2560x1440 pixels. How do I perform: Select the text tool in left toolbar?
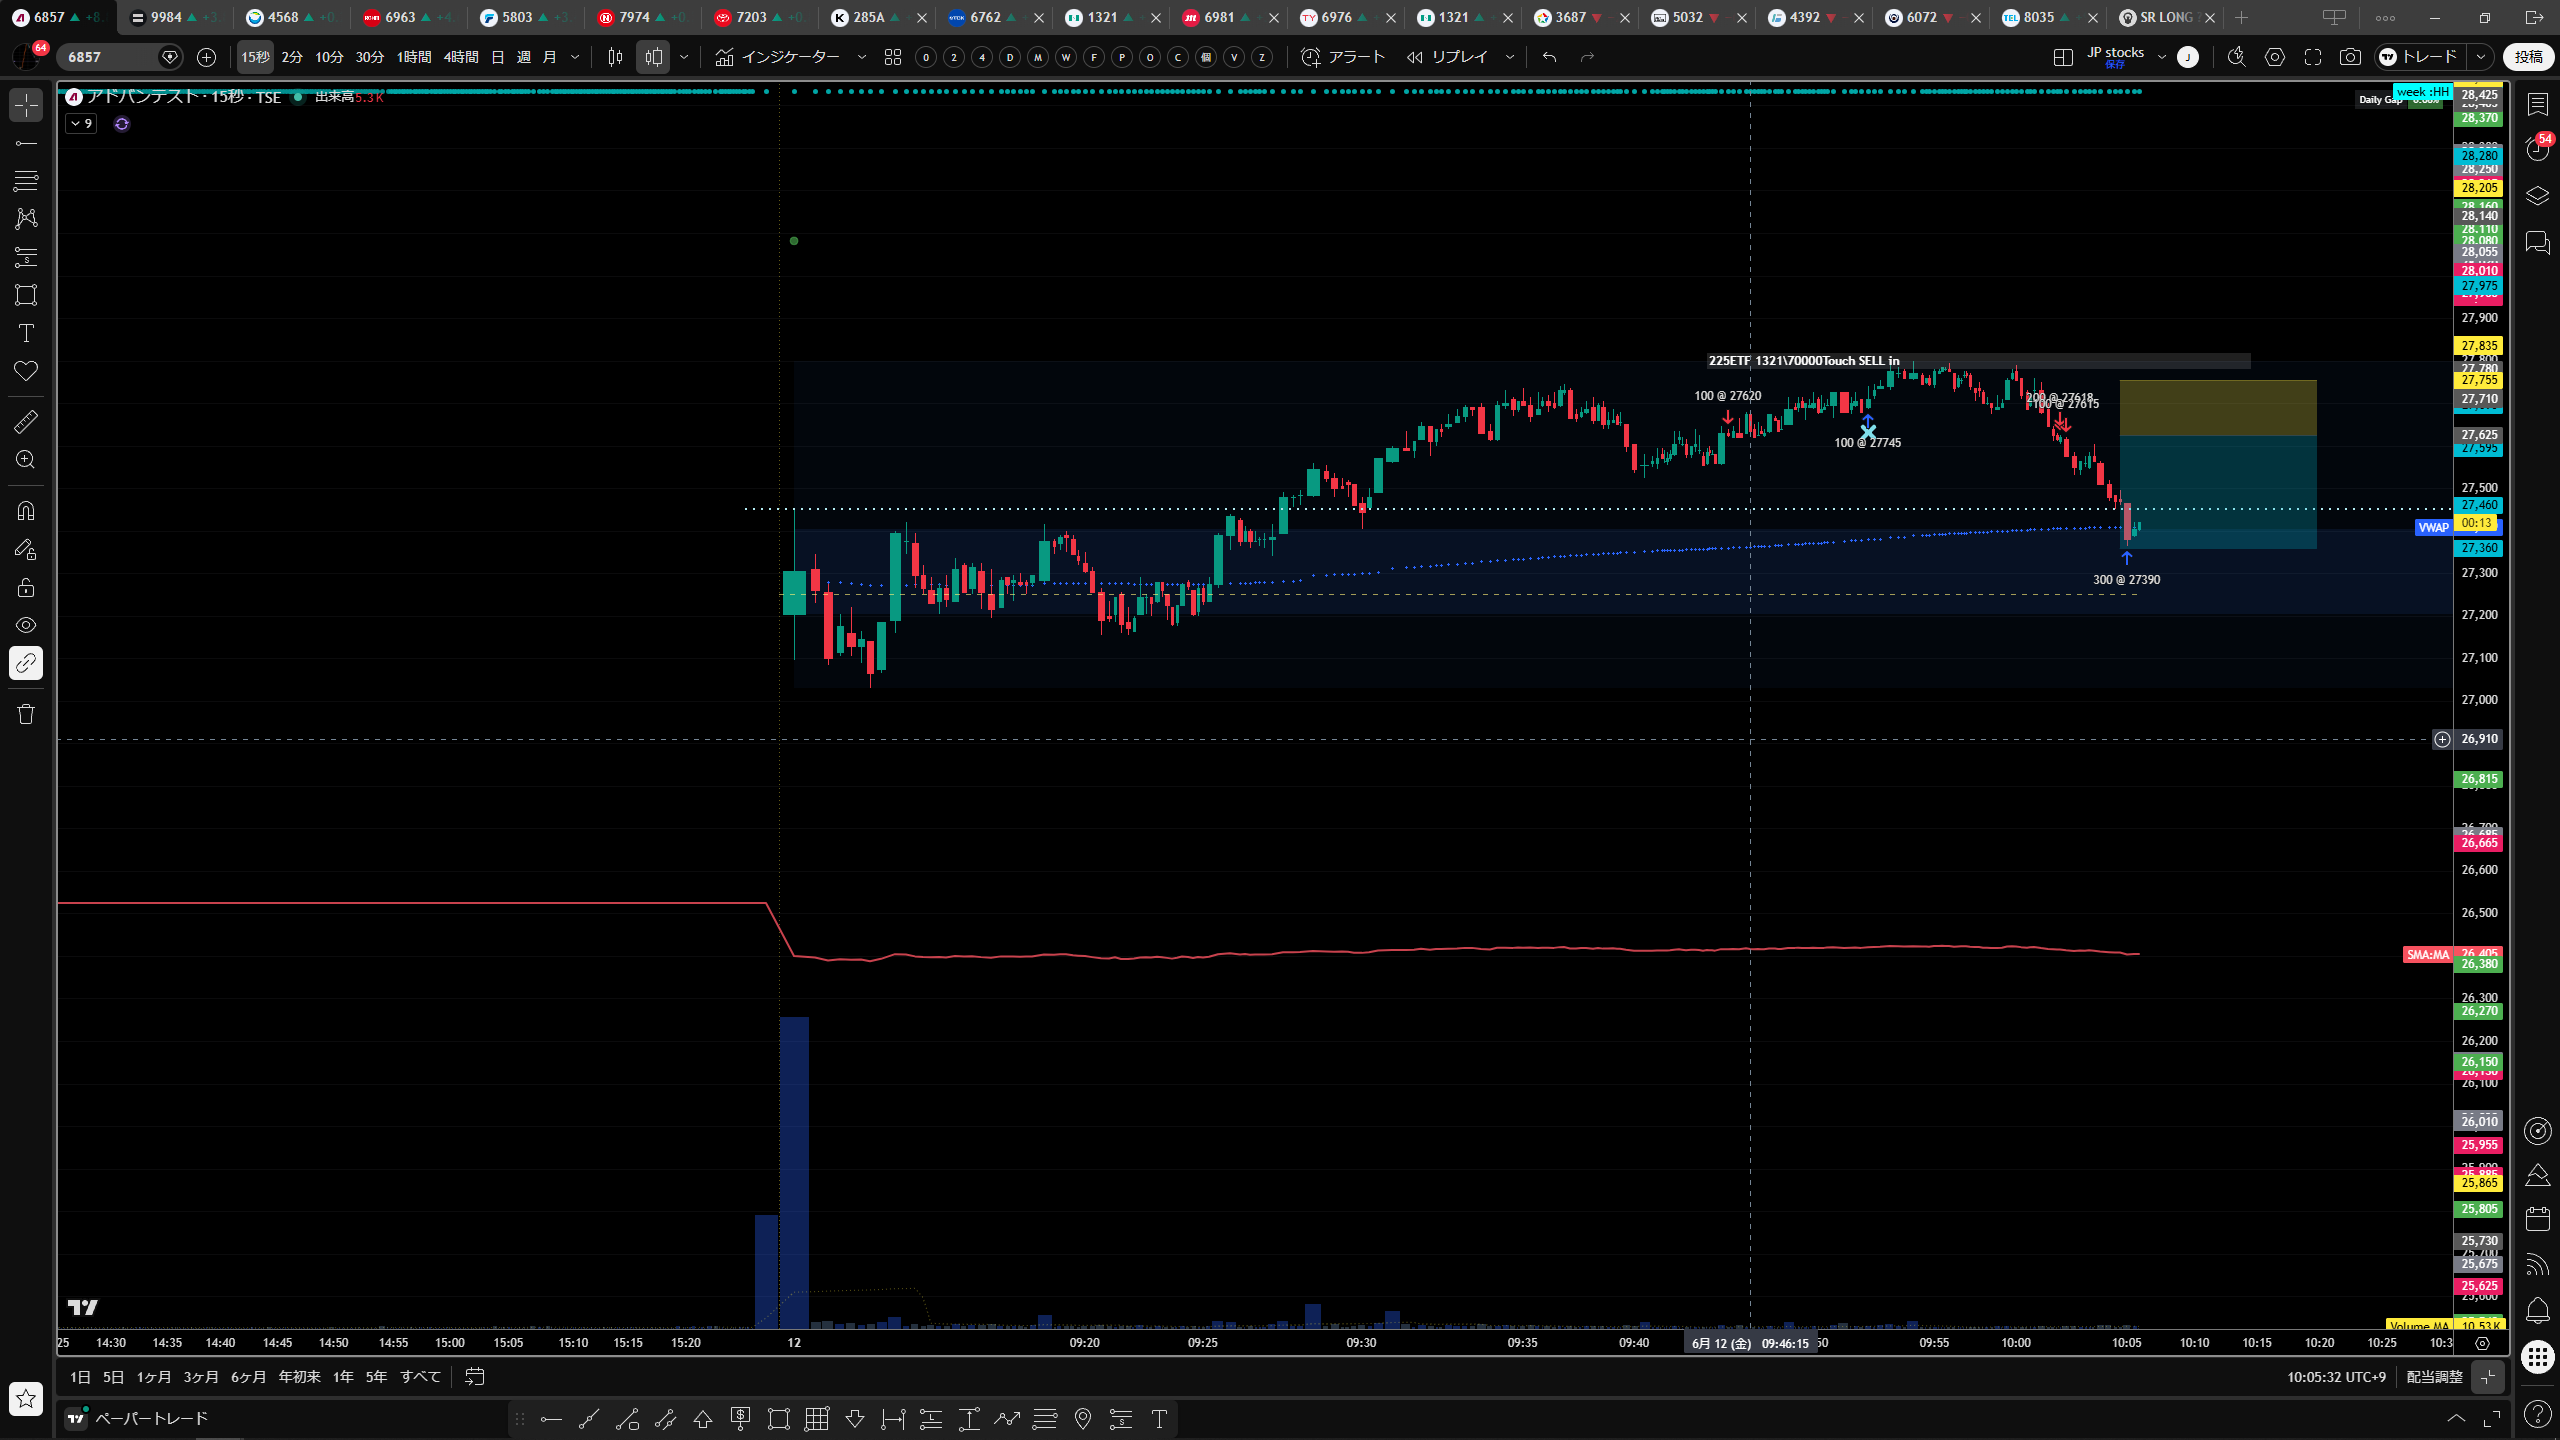(26, 333)
